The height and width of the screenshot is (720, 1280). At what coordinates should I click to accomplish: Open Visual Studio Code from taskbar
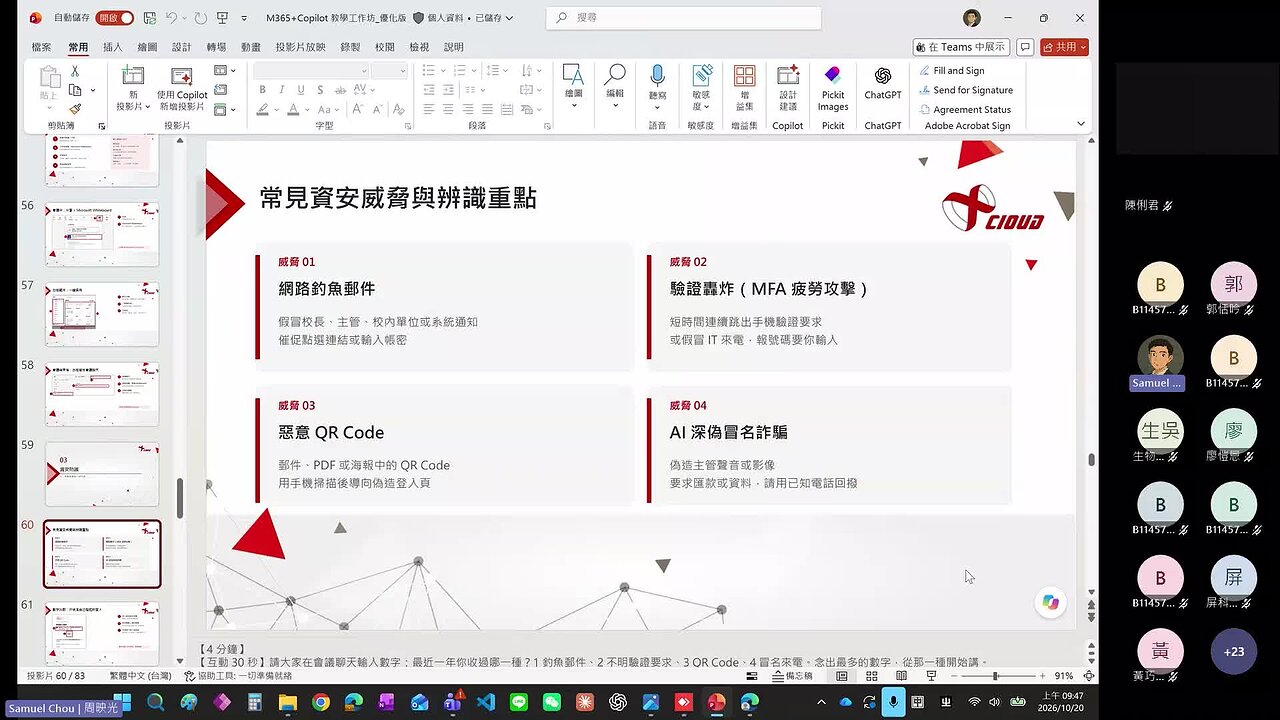pyautogui.click(x=486, y=702)
